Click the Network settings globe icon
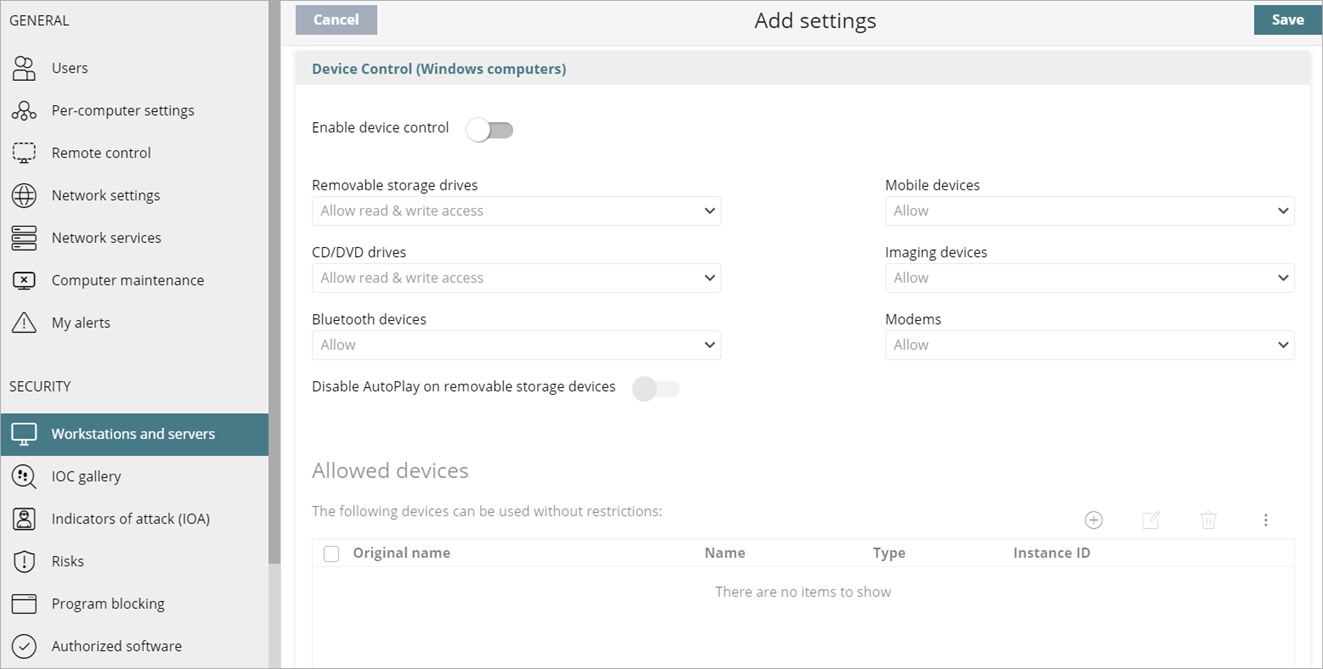 tap(25, 195)
